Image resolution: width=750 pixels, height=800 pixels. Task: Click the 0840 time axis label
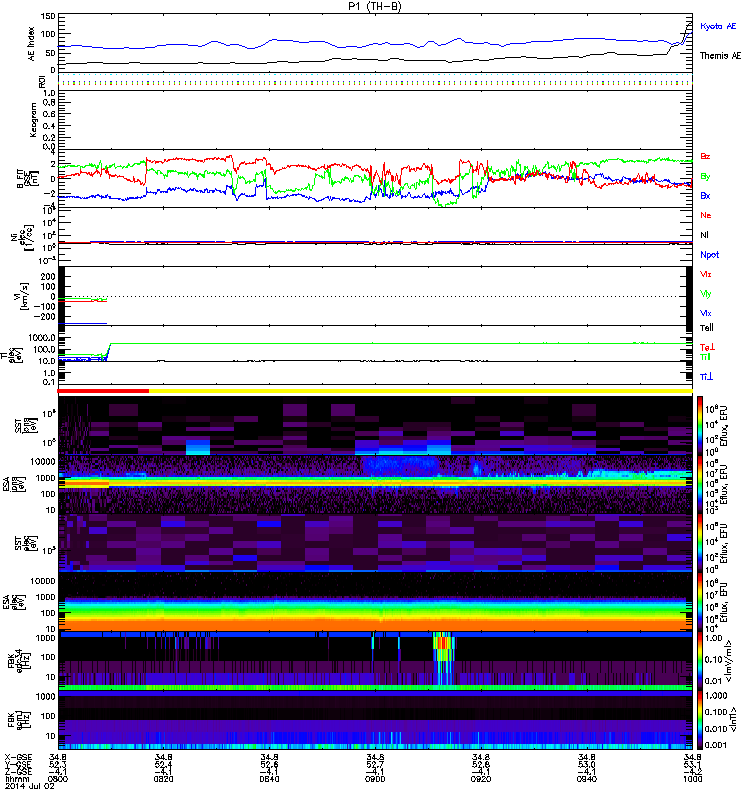click(x=269, y=779)
